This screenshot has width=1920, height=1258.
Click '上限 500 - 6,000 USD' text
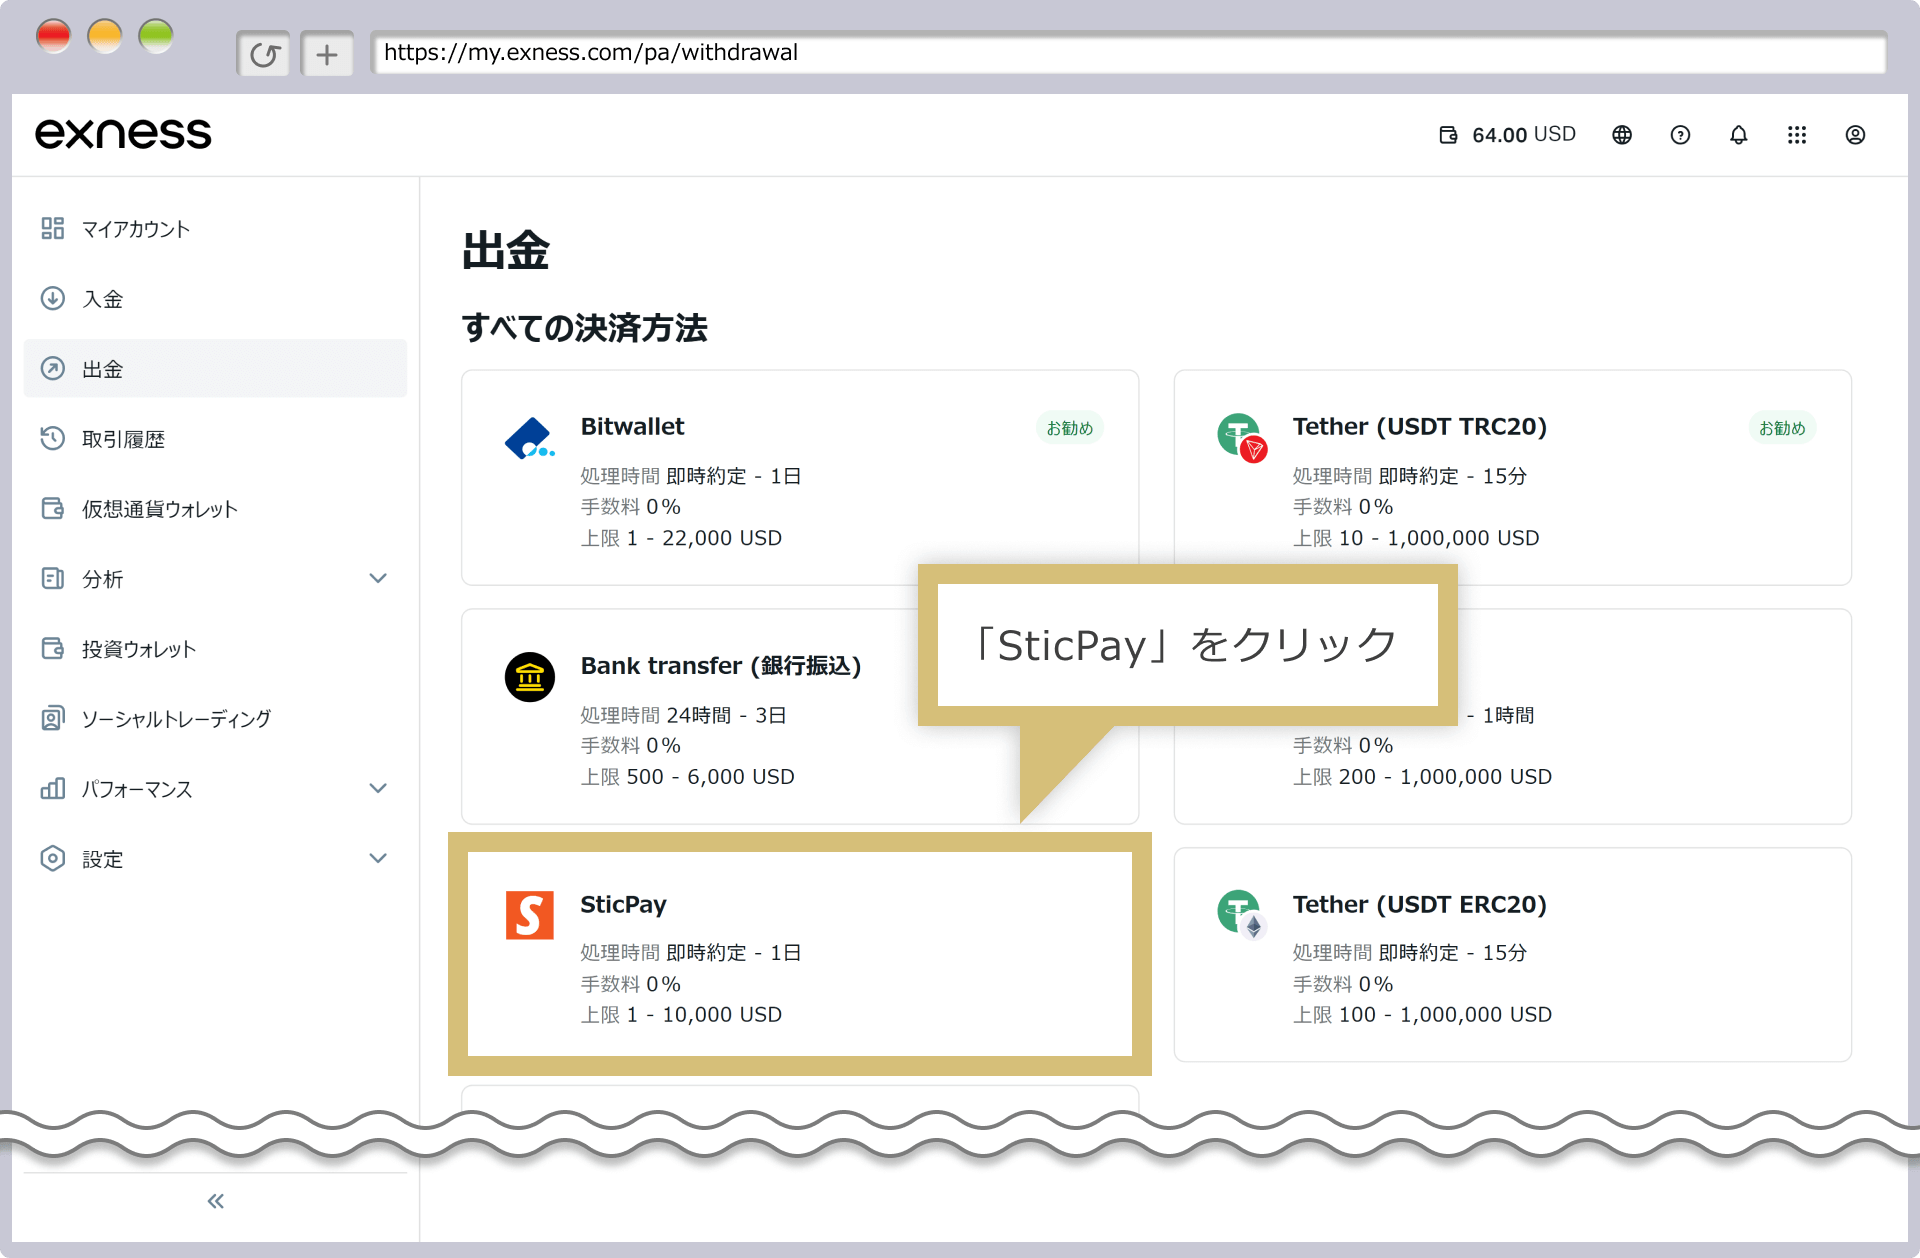(x=688, y=777)
